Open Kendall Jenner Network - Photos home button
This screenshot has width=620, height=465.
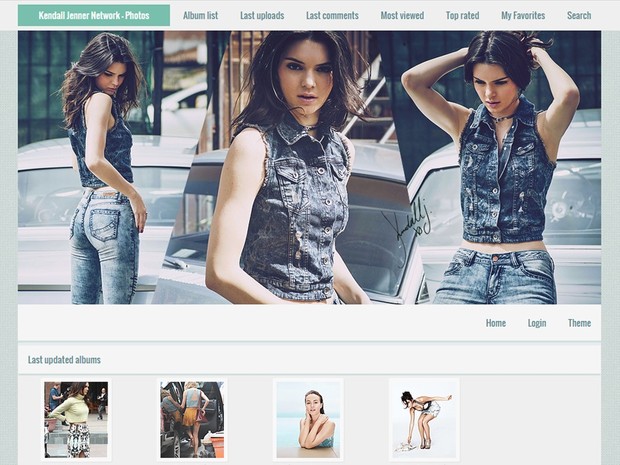[x=94, y=15]
